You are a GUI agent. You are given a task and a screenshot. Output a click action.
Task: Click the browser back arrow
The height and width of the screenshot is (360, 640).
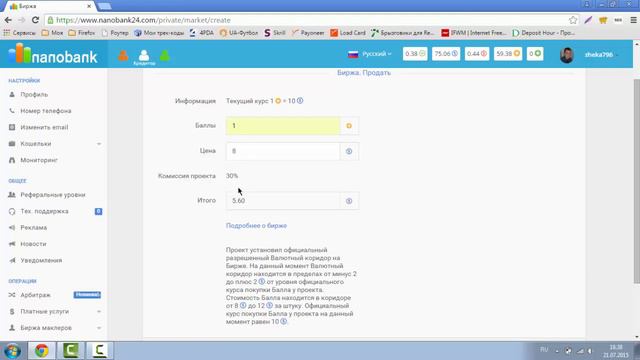[x=8, y=20]
